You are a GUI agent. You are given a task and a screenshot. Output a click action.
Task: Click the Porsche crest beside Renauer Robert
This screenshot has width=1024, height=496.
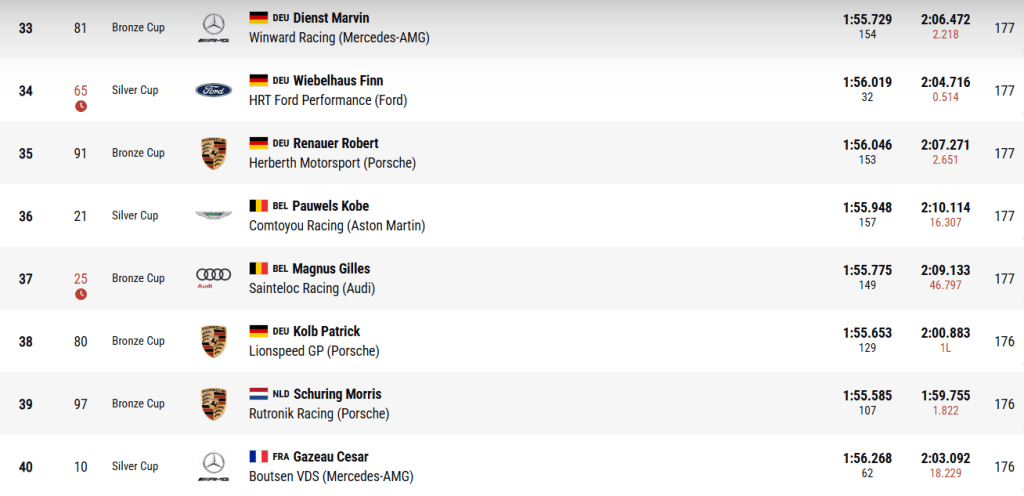[213, 153]
